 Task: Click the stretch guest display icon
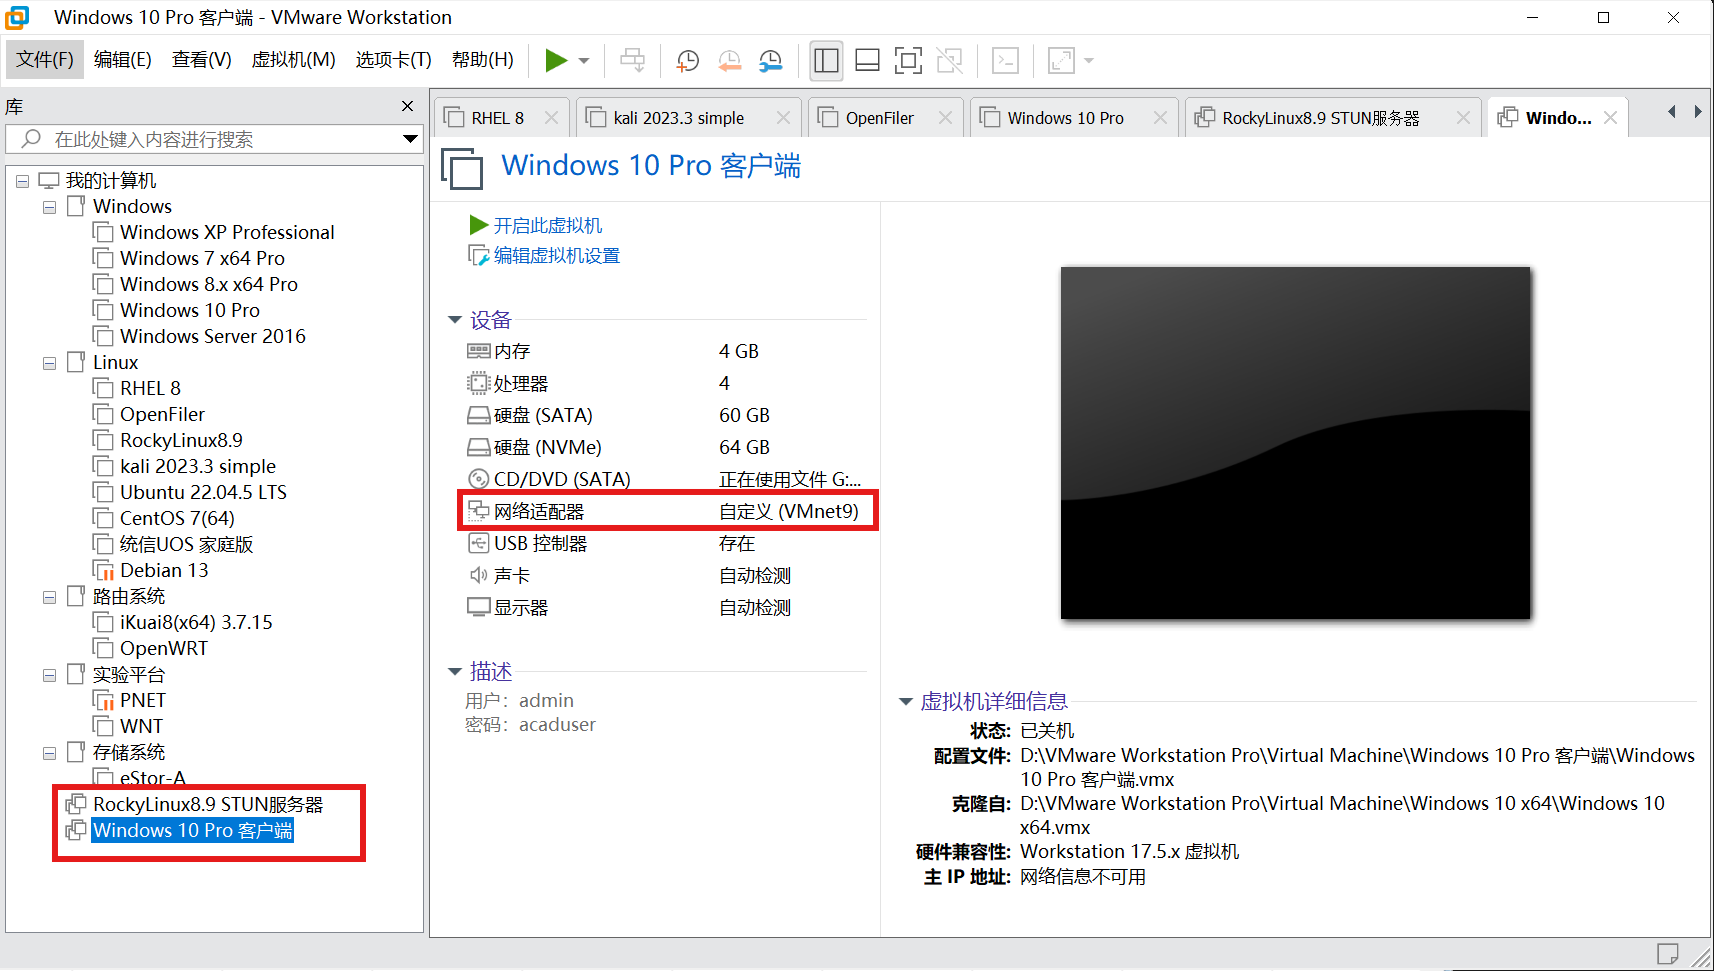1061,61
